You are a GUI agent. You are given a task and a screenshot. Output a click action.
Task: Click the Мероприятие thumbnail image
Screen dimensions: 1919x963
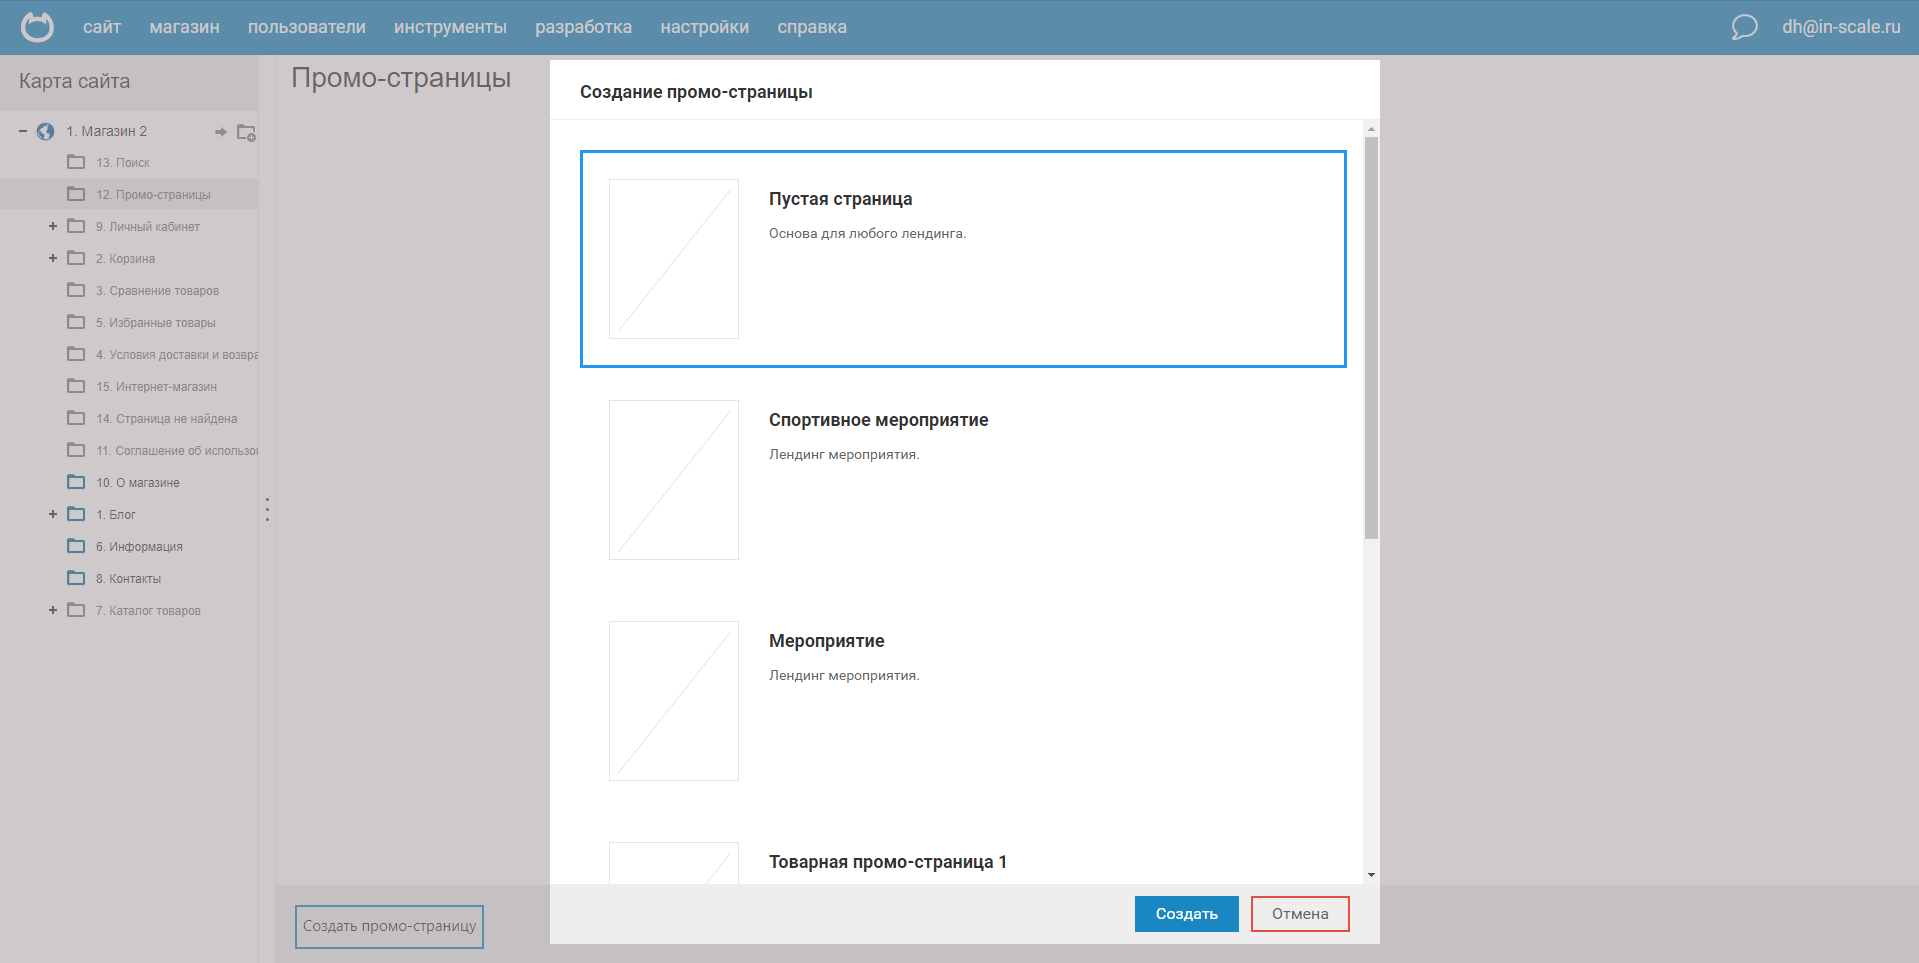674,701
